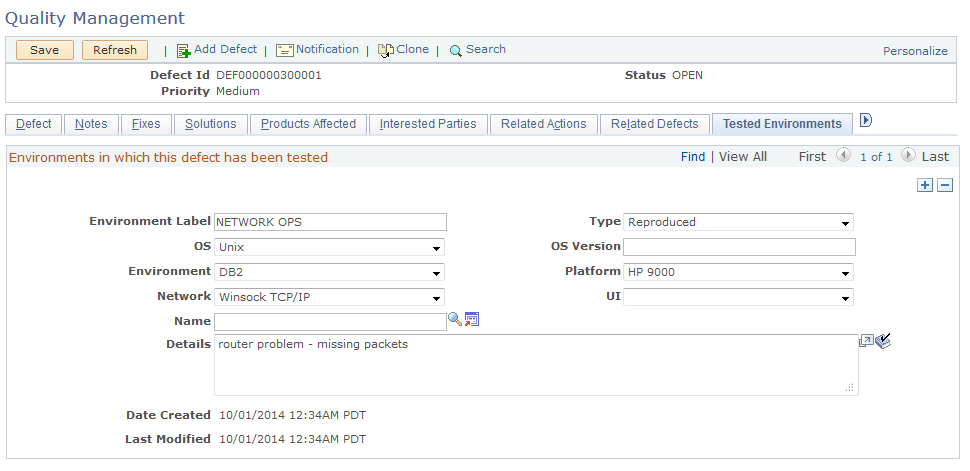The width and height of the screenshot is (970, 471).
Task: Expand the Type dropdown showing Reproduced
Action: point(738,222)
